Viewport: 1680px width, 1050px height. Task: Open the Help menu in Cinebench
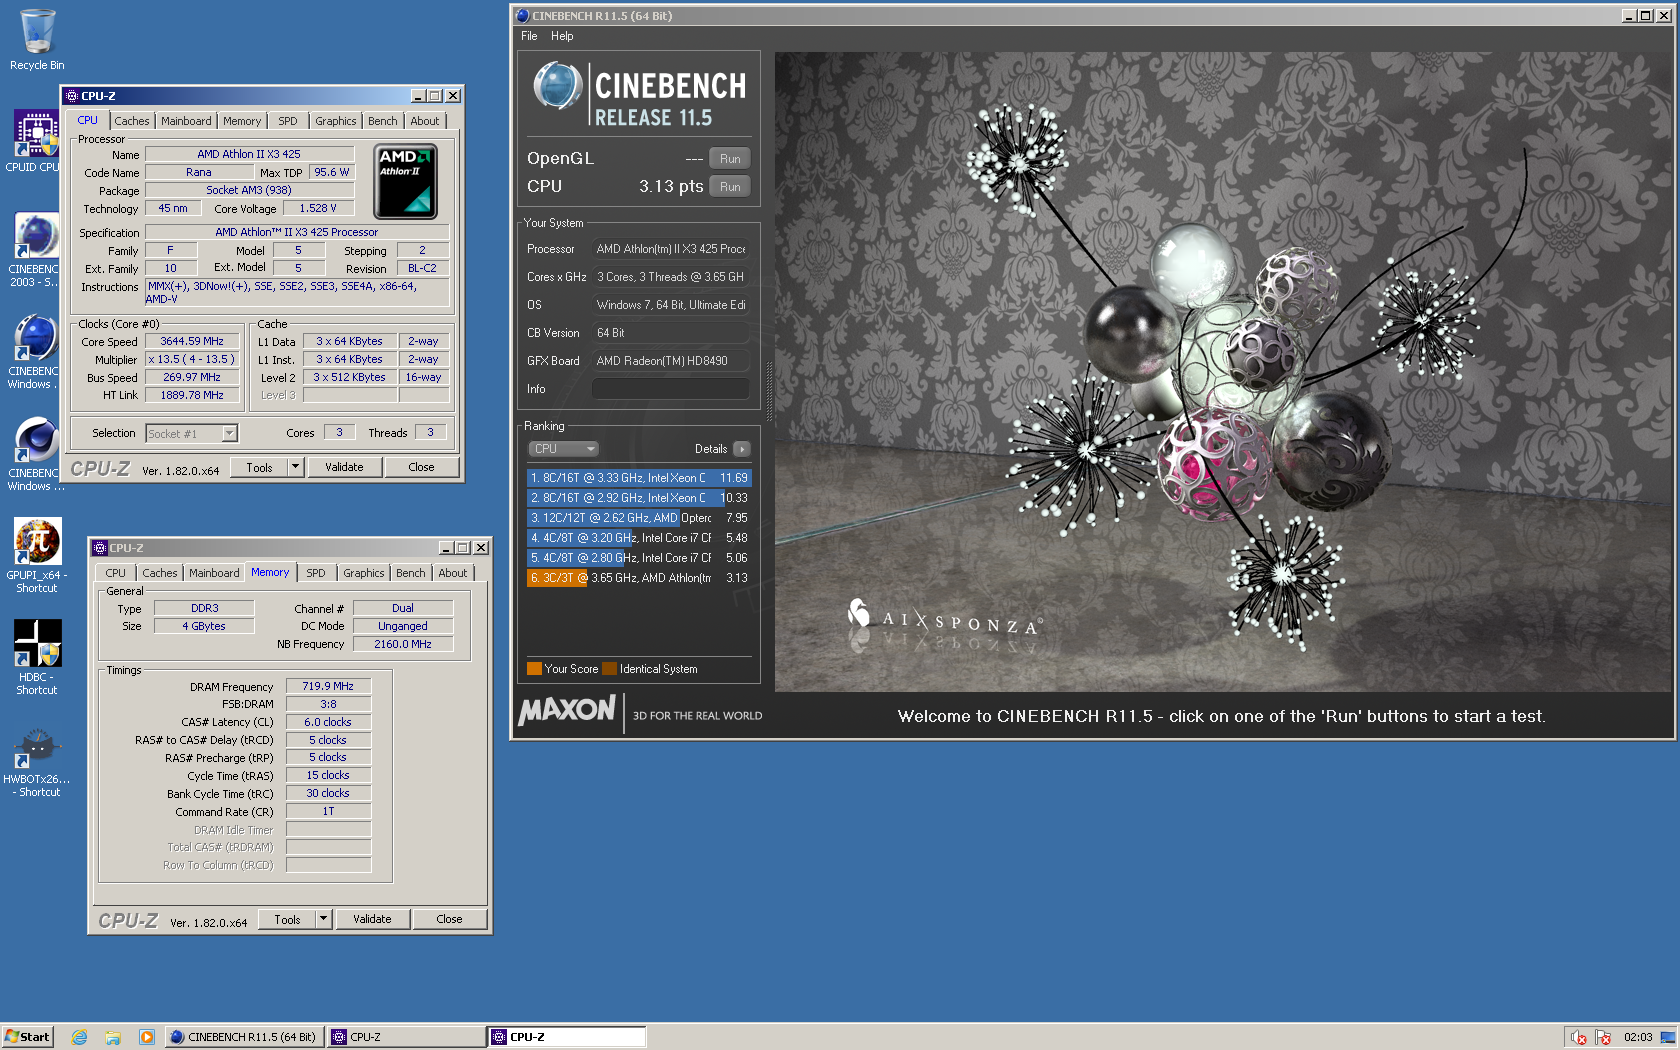click(x=562, y=36)
